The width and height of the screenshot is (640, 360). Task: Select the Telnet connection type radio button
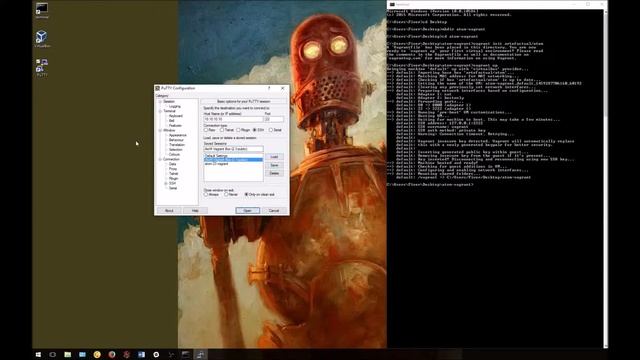coord(222,130)
